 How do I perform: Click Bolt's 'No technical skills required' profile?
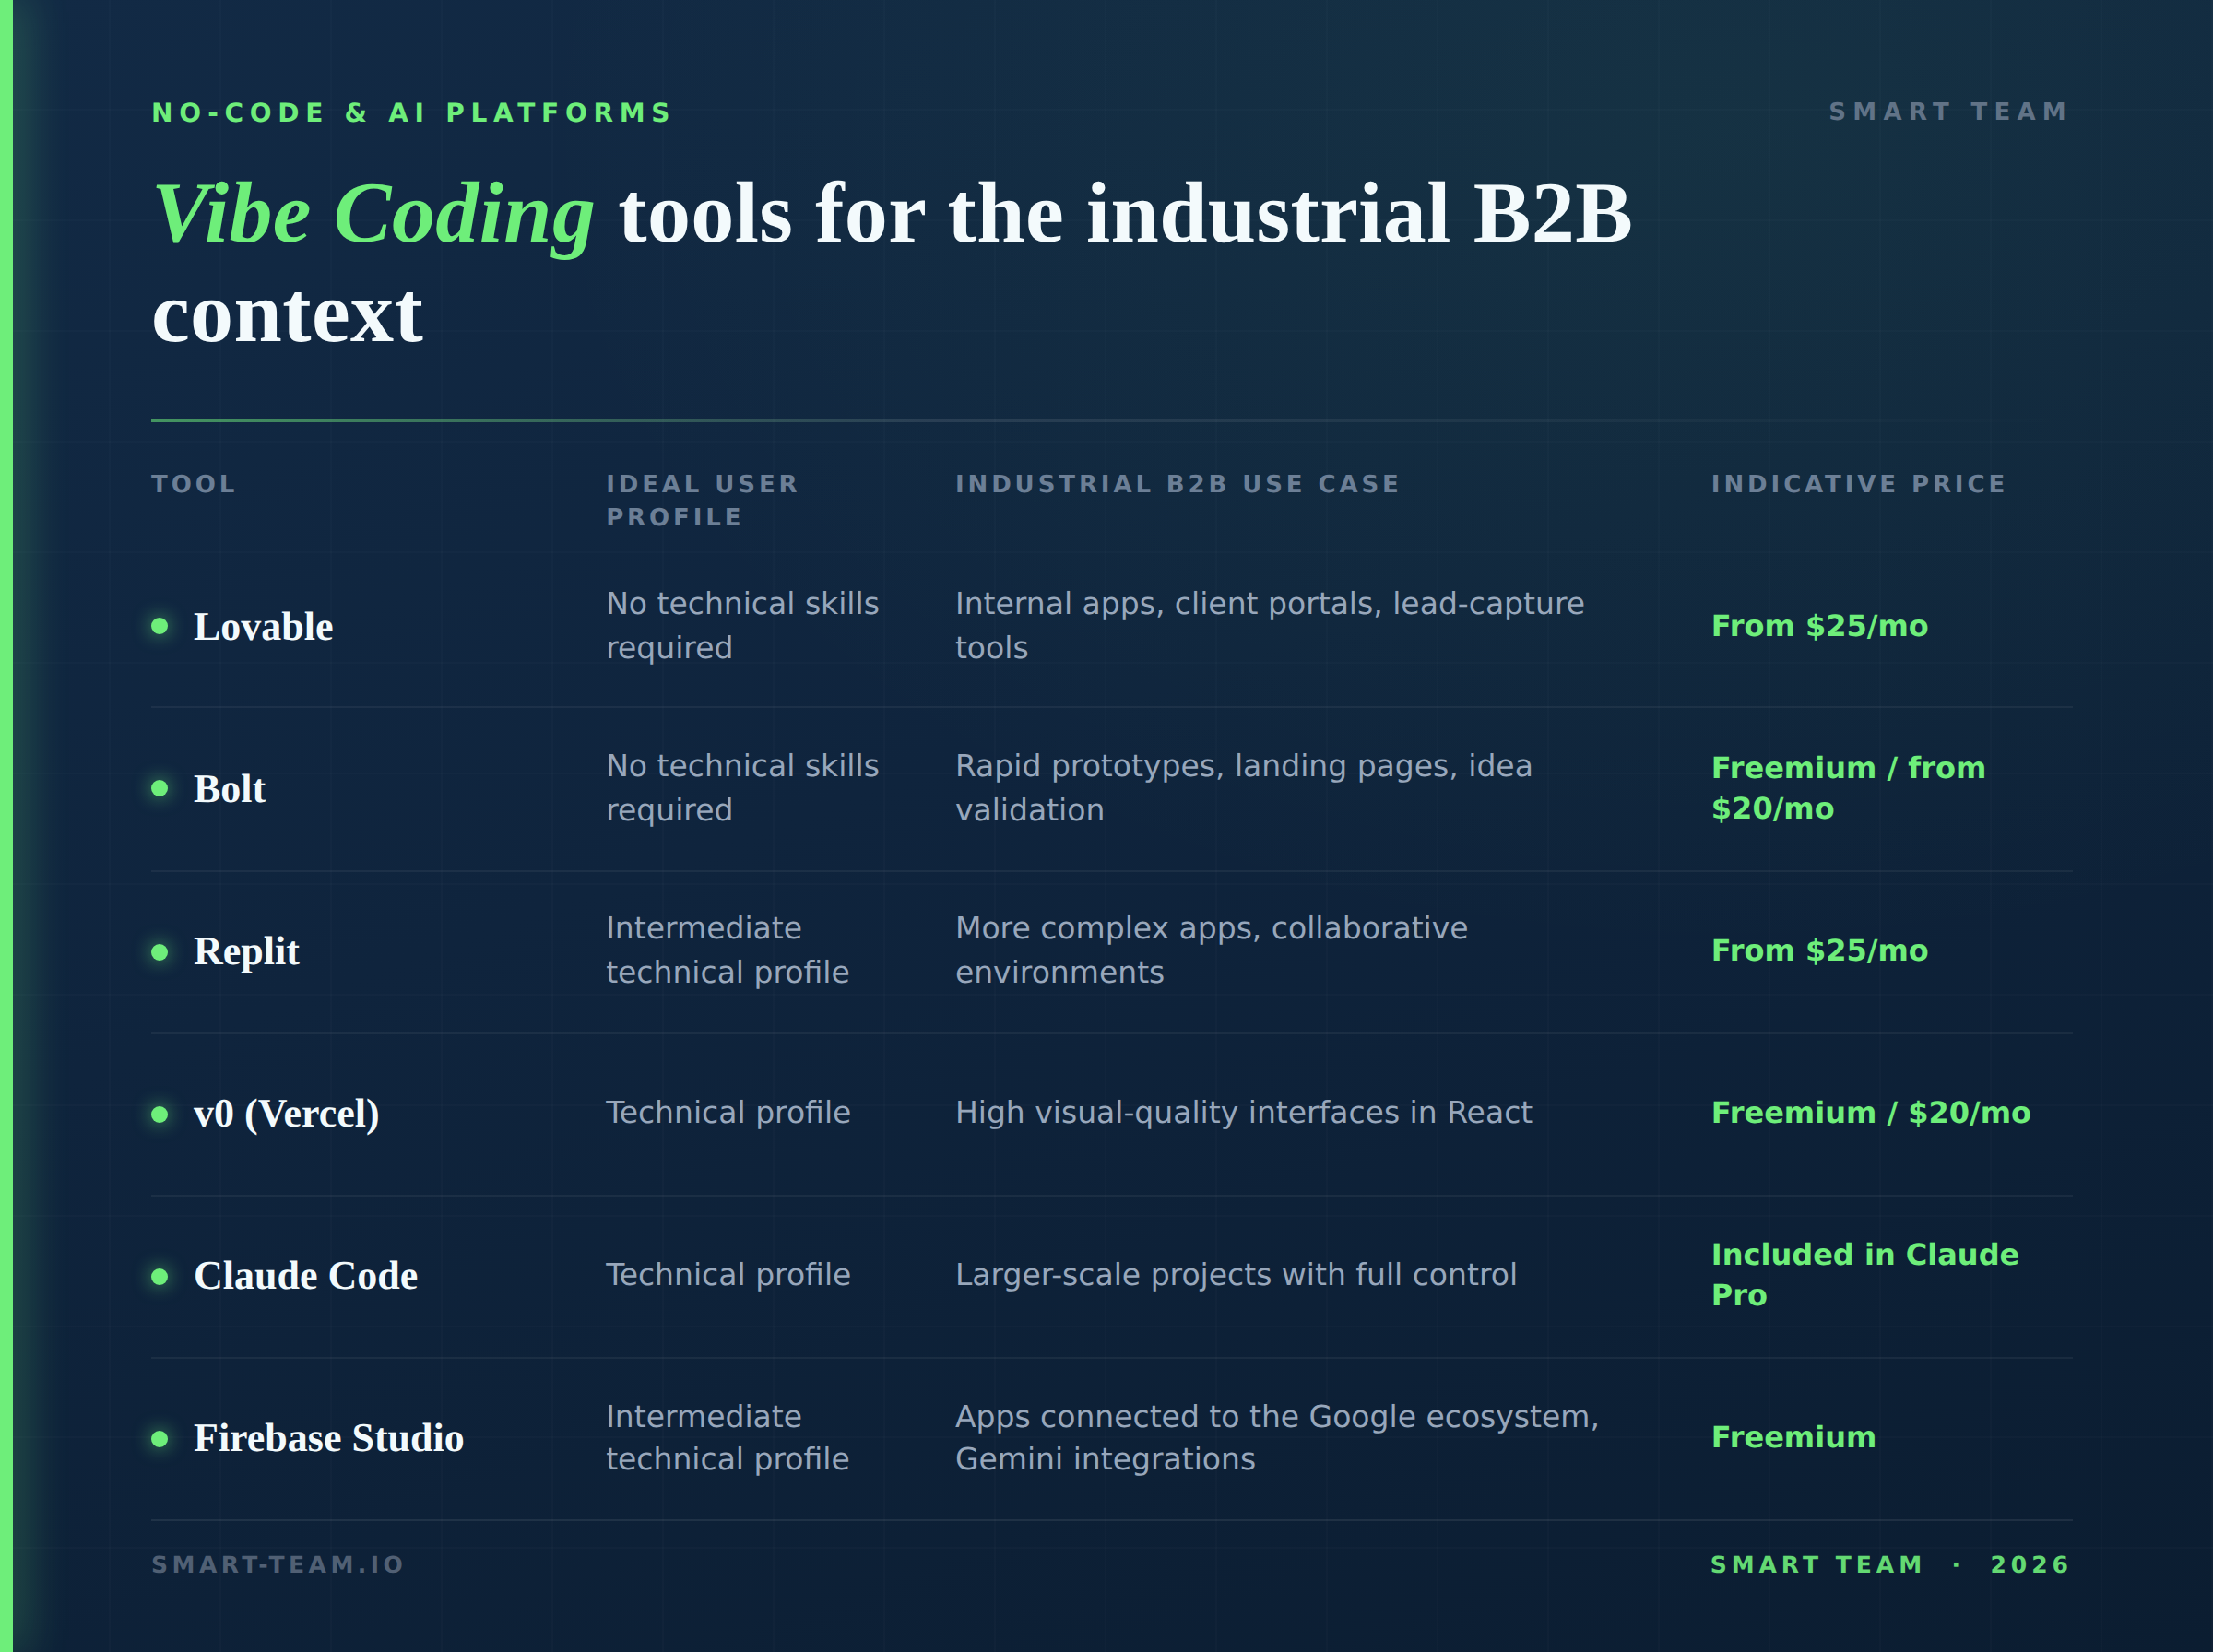click(x=742, y=787)
